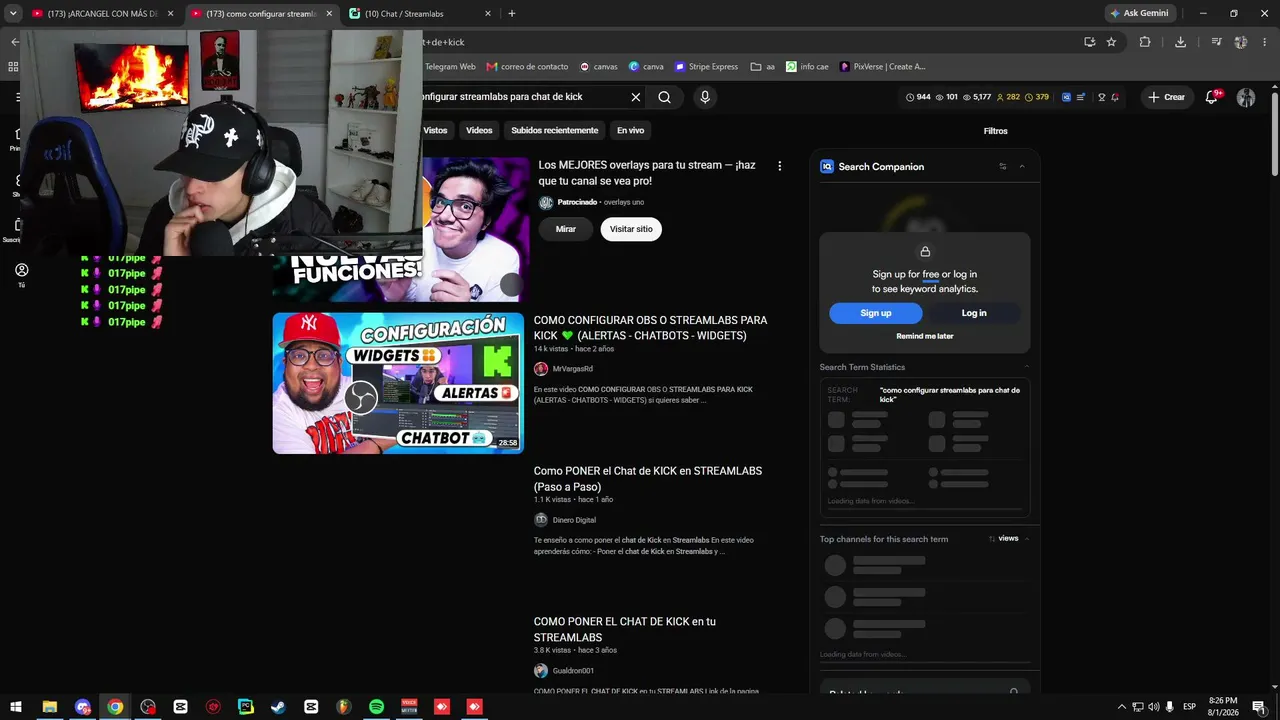Click the Ask Gemini button
The width and height of the screenshot is (1280, 720).
(x=1139, y=13)
